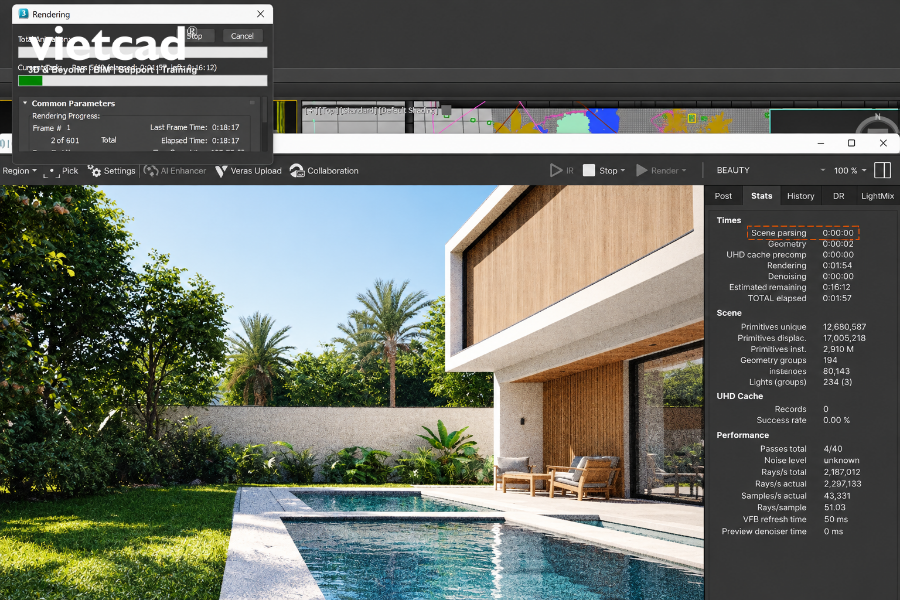Click the viewport label [Top]
The width and height of the screenshot is (900, 600).
(329, 110)
